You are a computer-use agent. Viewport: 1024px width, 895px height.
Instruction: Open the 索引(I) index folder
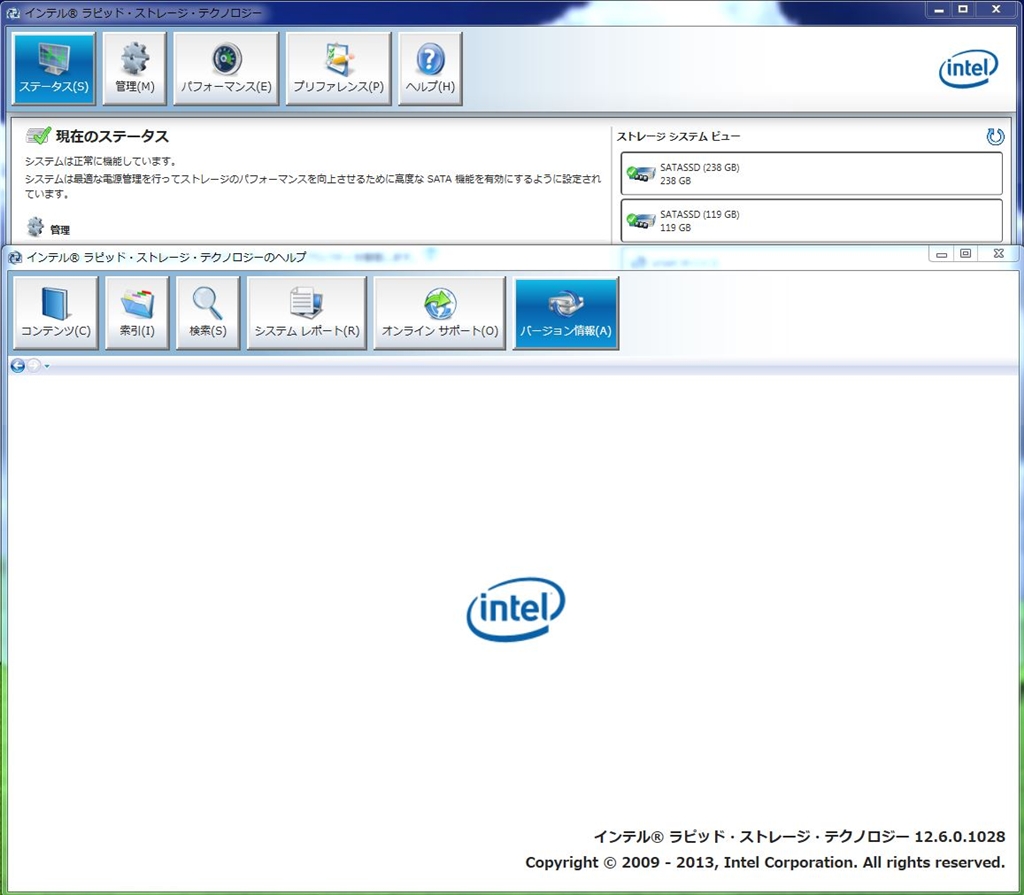137,313
